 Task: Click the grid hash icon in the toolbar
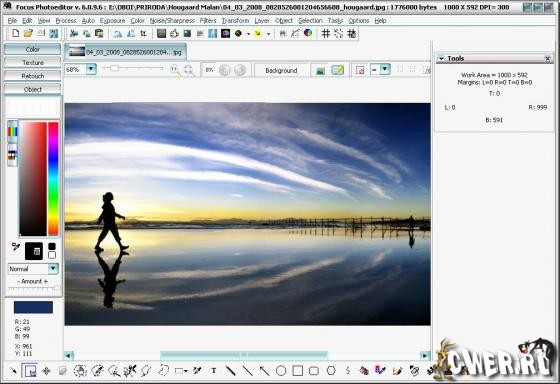325,34
